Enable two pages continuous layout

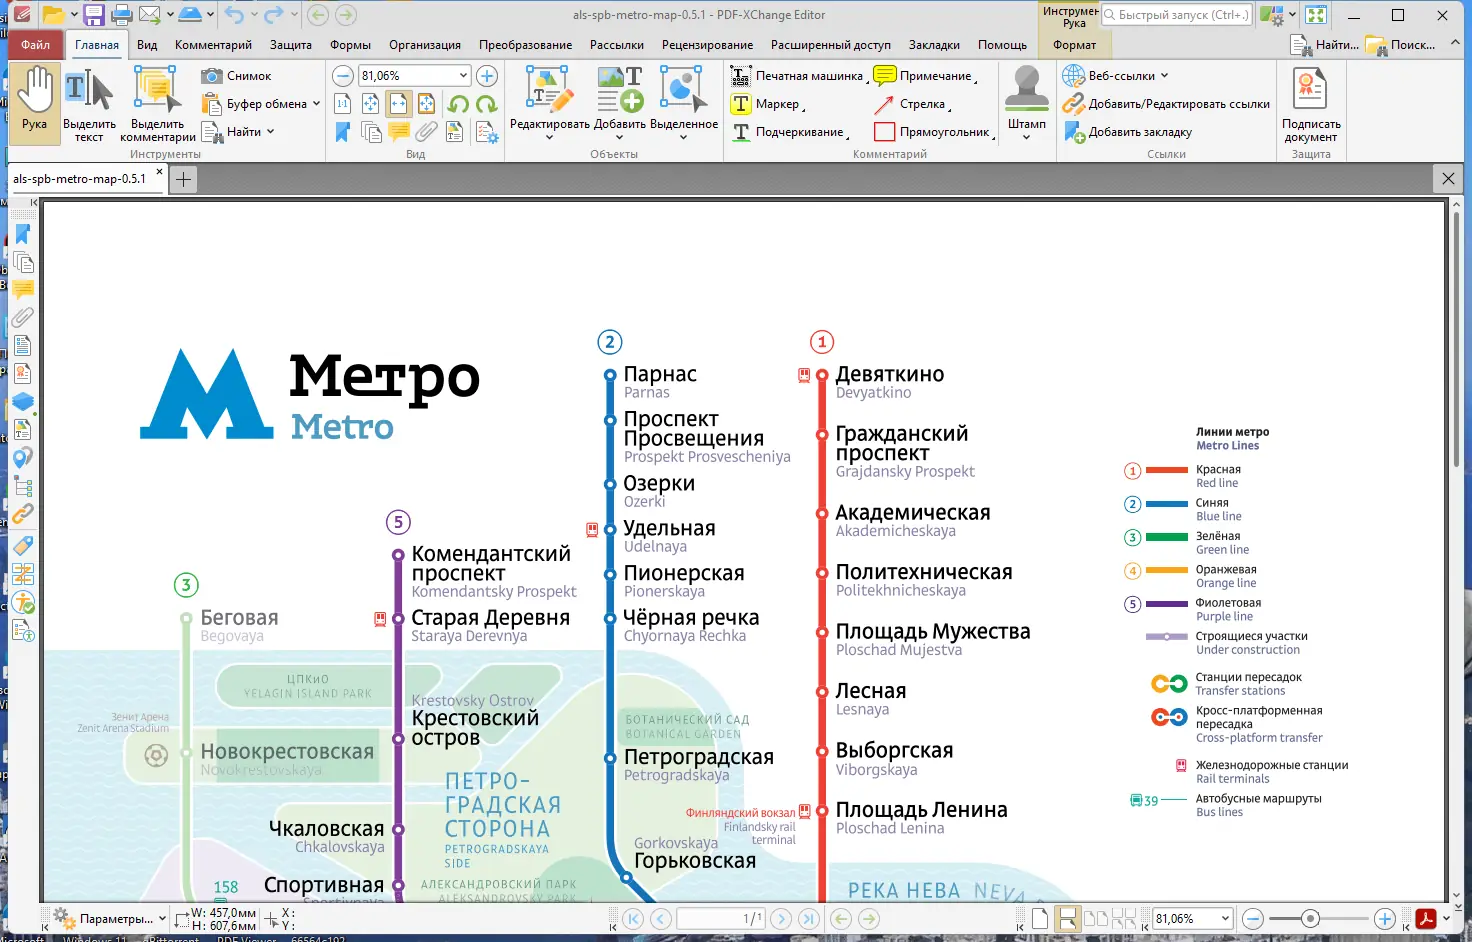(1124, 918)
